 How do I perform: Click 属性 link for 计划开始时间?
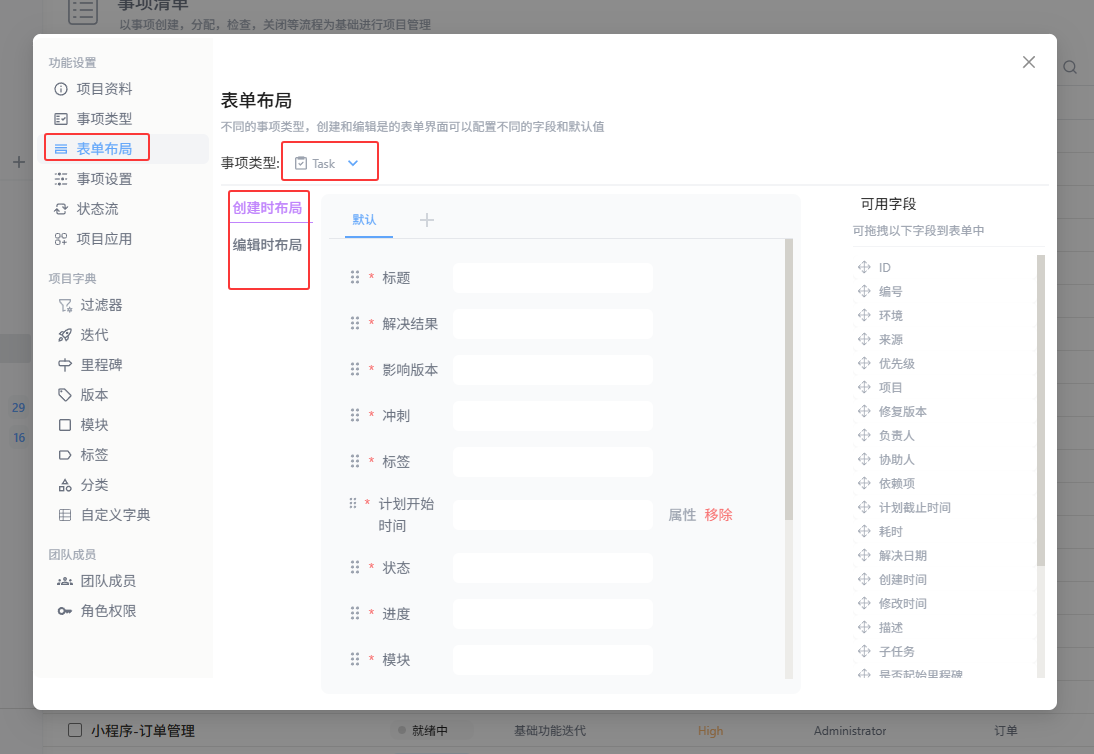pos(682,515)
